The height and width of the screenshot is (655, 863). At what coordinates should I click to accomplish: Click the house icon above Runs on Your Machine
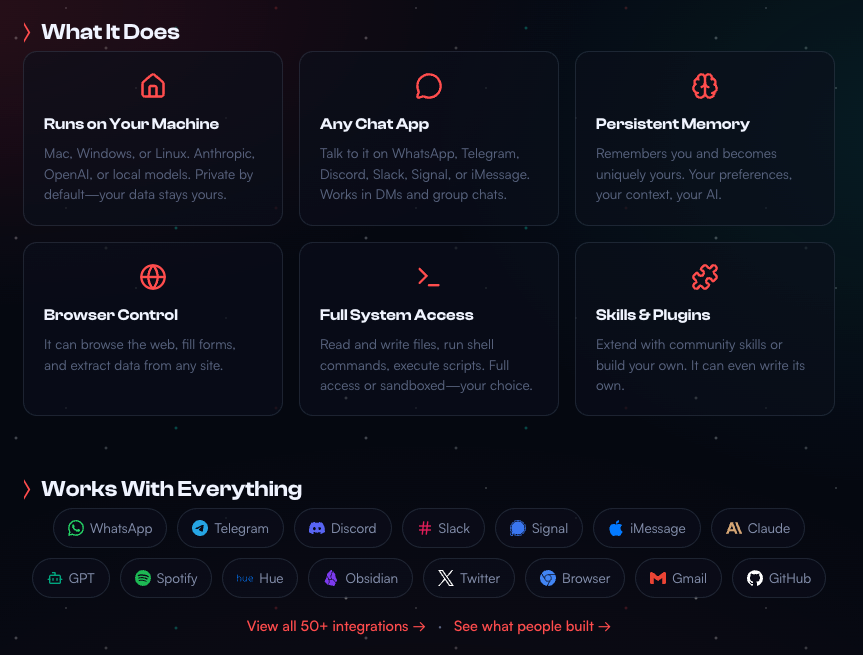pyautogui.click(x=153, y=85)
